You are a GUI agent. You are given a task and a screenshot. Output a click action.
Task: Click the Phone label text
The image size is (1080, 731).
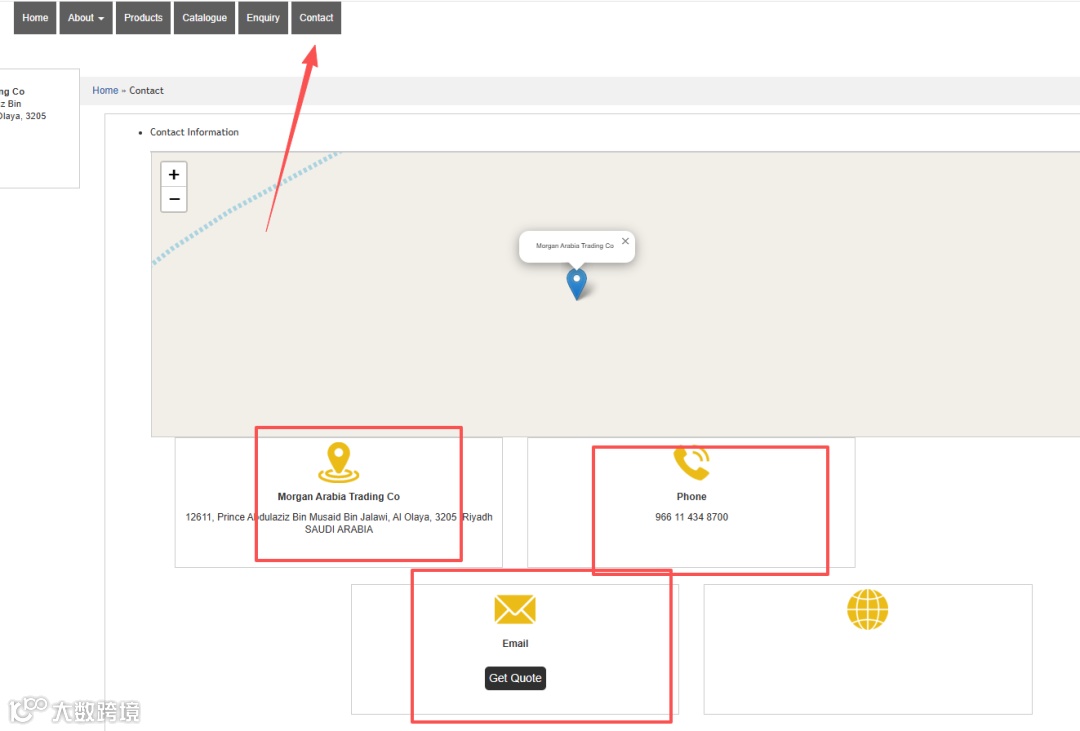coord(692,496)
